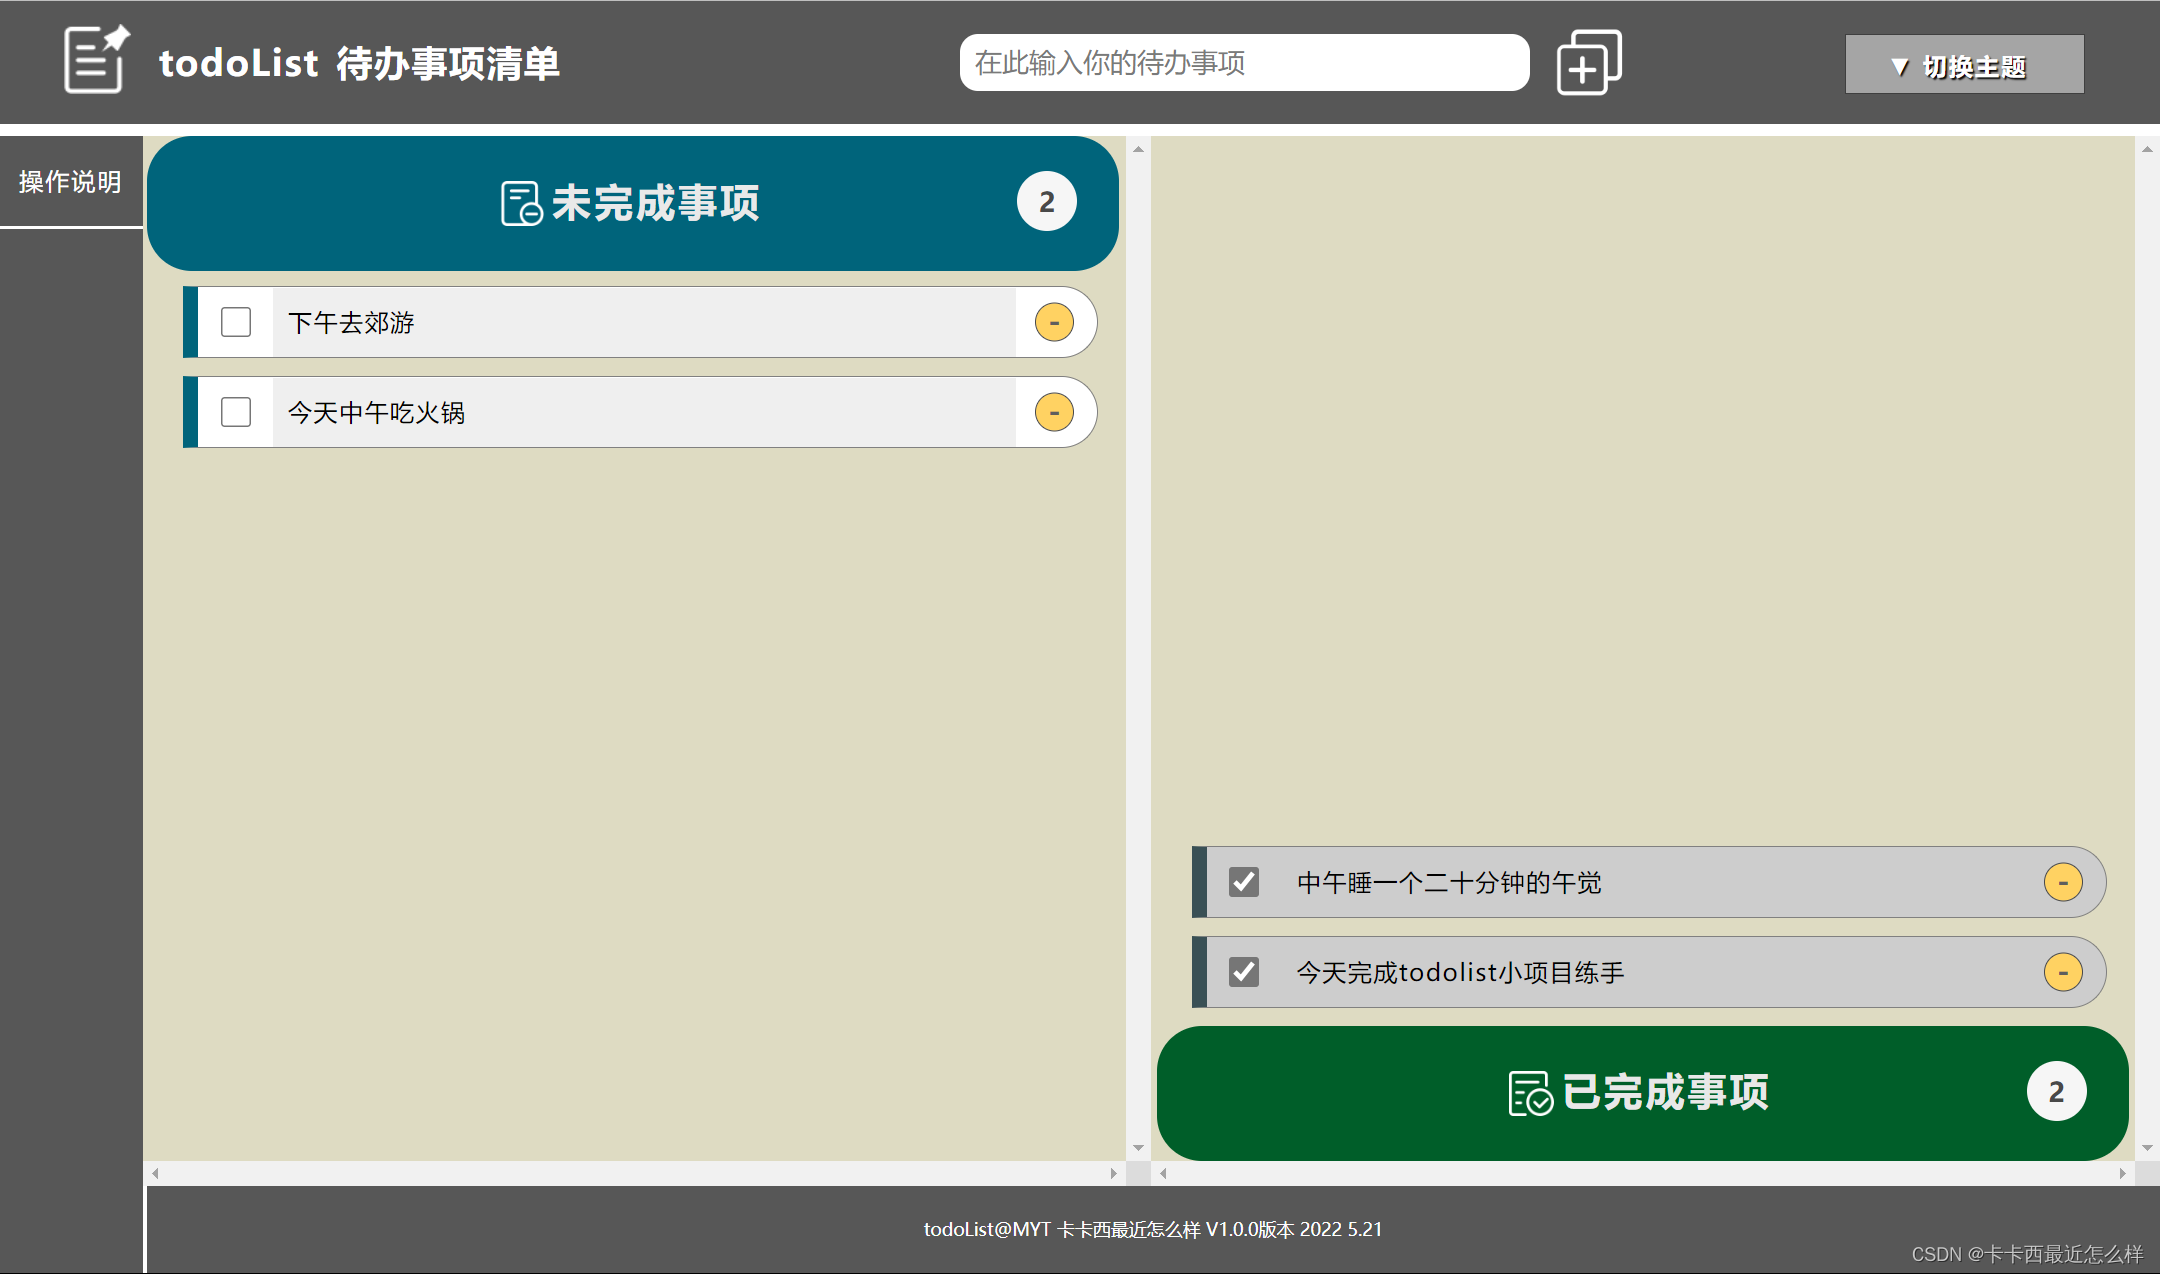
Task: Click the add new todo icon
Action: click(1588, 62)
